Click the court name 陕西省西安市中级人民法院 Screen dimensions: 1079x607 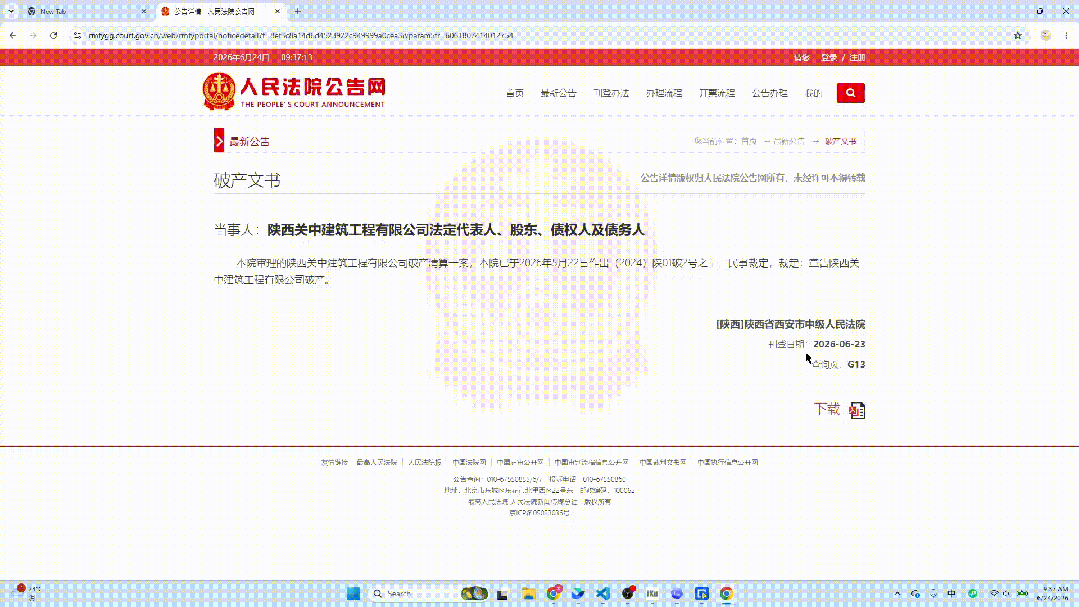pos(804,324)
